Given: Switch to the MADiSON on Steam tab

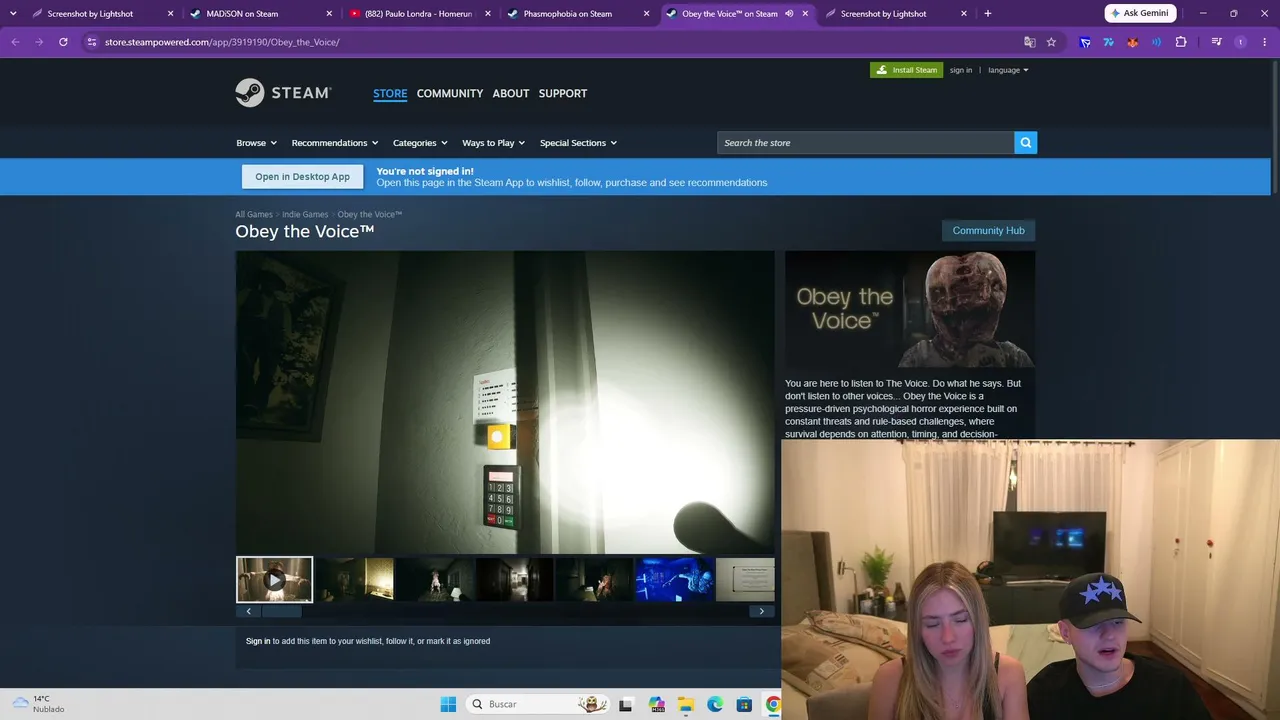Looking at the screenshot, I should click(259, 14).
